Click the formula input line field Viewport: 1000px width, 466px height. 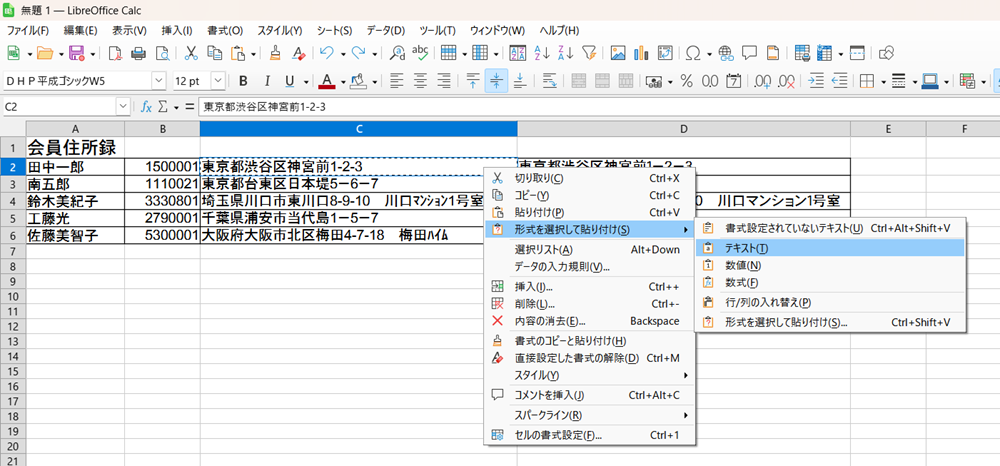[598, 107]
